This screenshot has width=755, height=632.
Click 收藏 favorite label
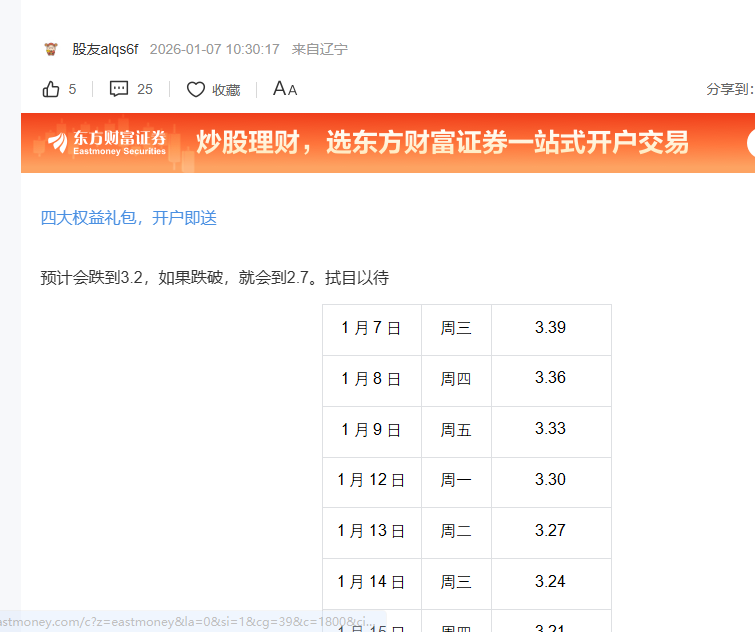click(226, 90)
